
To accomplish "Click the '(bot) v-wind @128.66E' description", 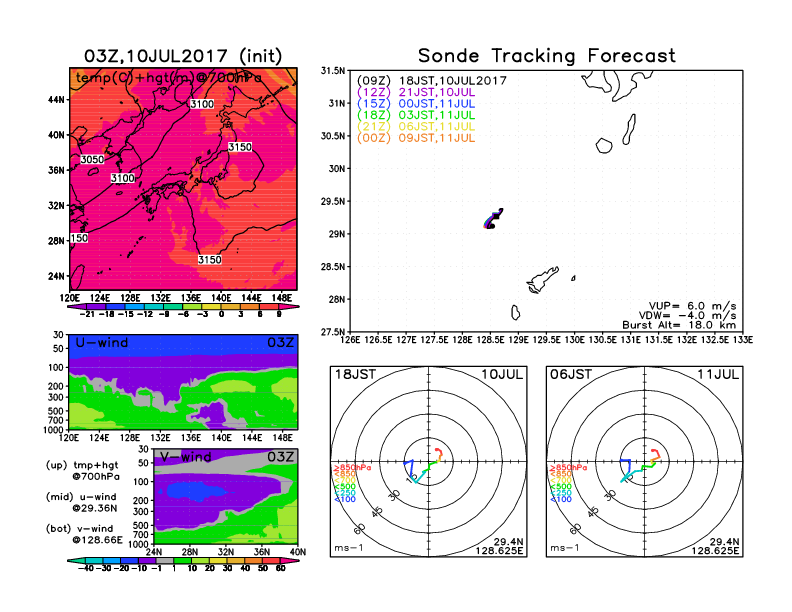I will [x=84, y=534].
